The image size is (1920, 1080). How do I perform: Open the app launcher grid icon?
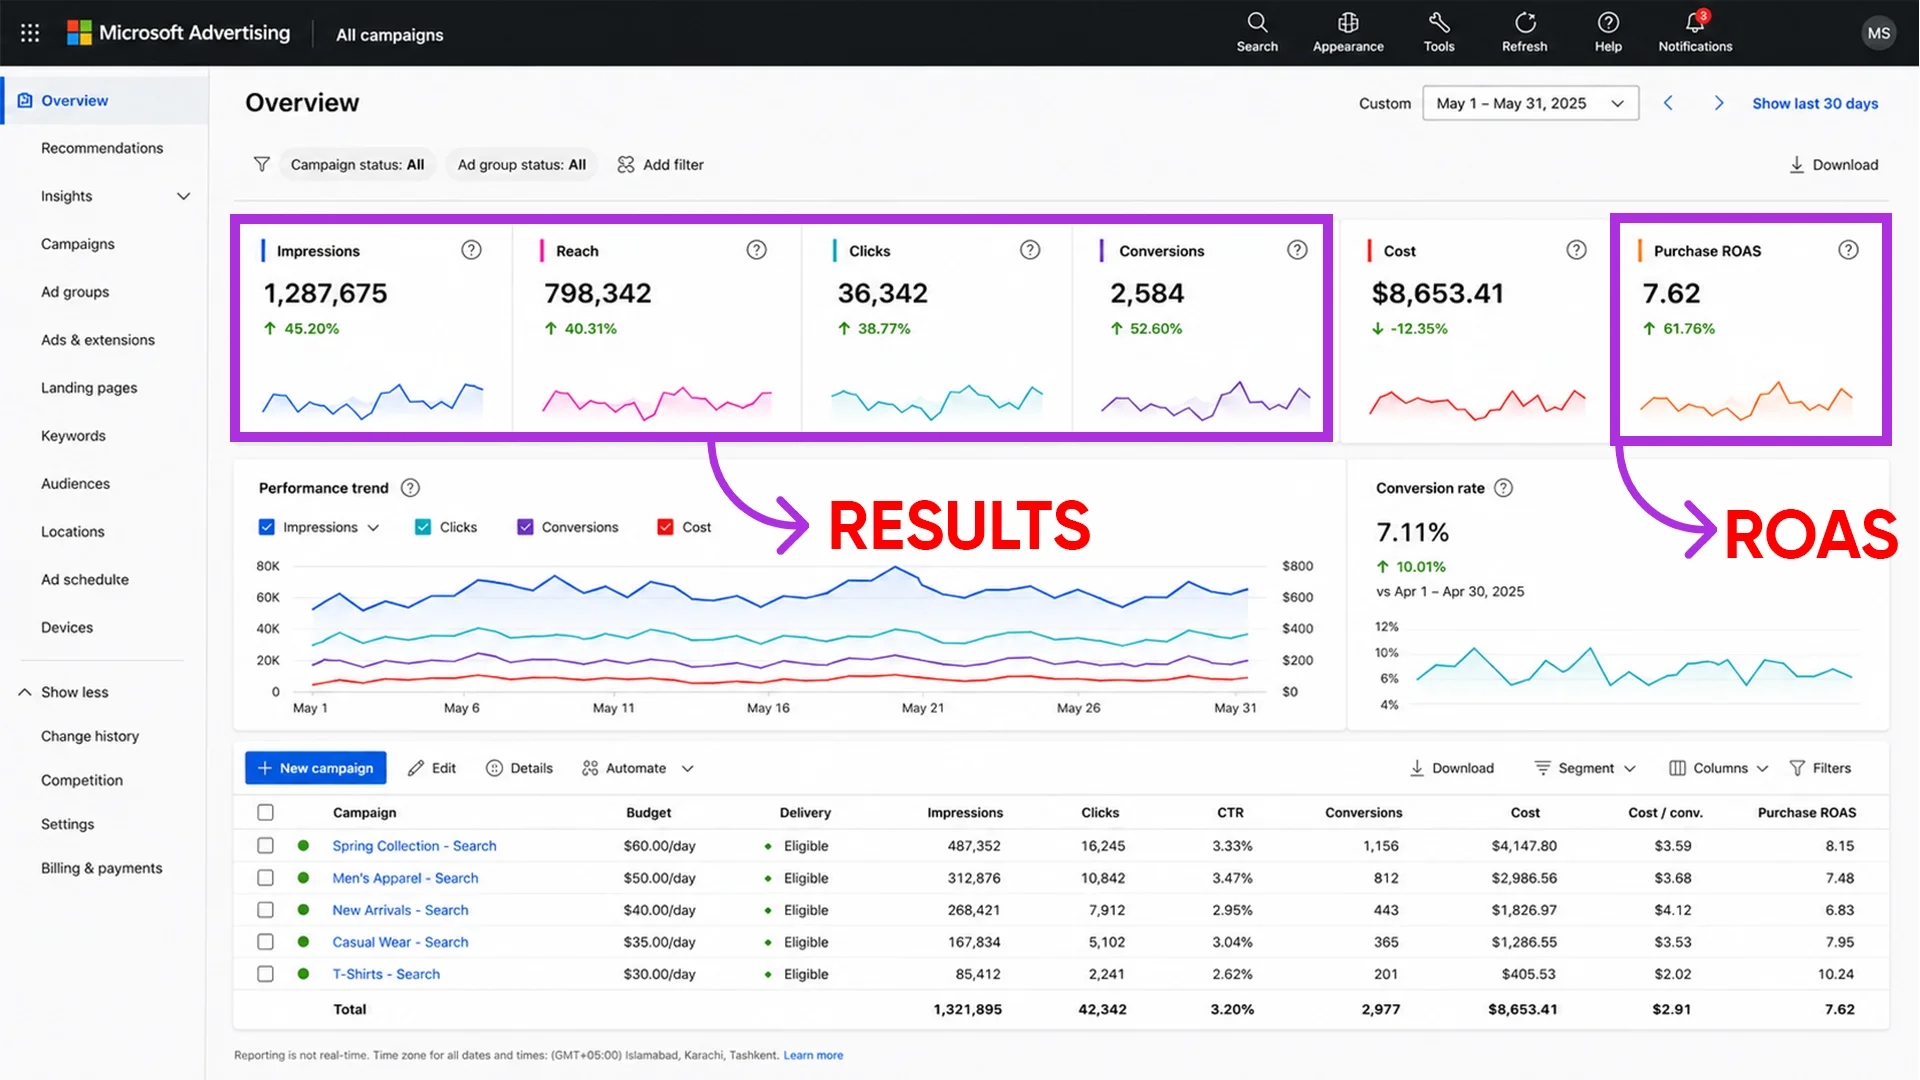coord(30,33)
